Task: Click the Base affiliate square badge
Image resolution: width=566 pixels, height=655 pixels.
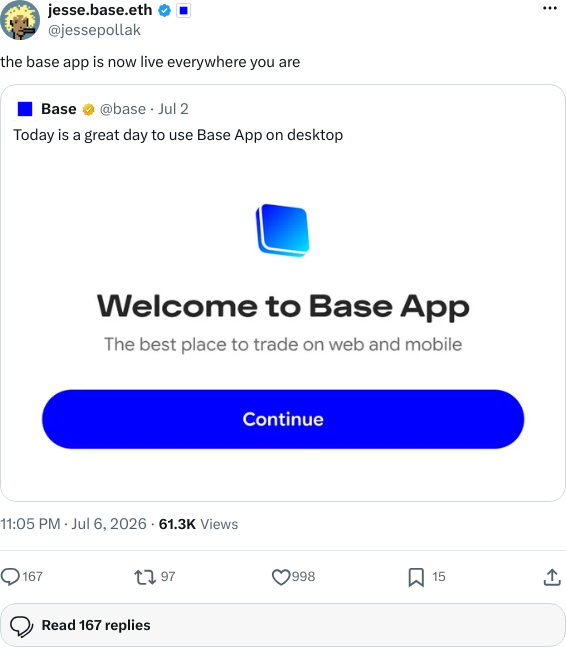Action: (183, 11)
